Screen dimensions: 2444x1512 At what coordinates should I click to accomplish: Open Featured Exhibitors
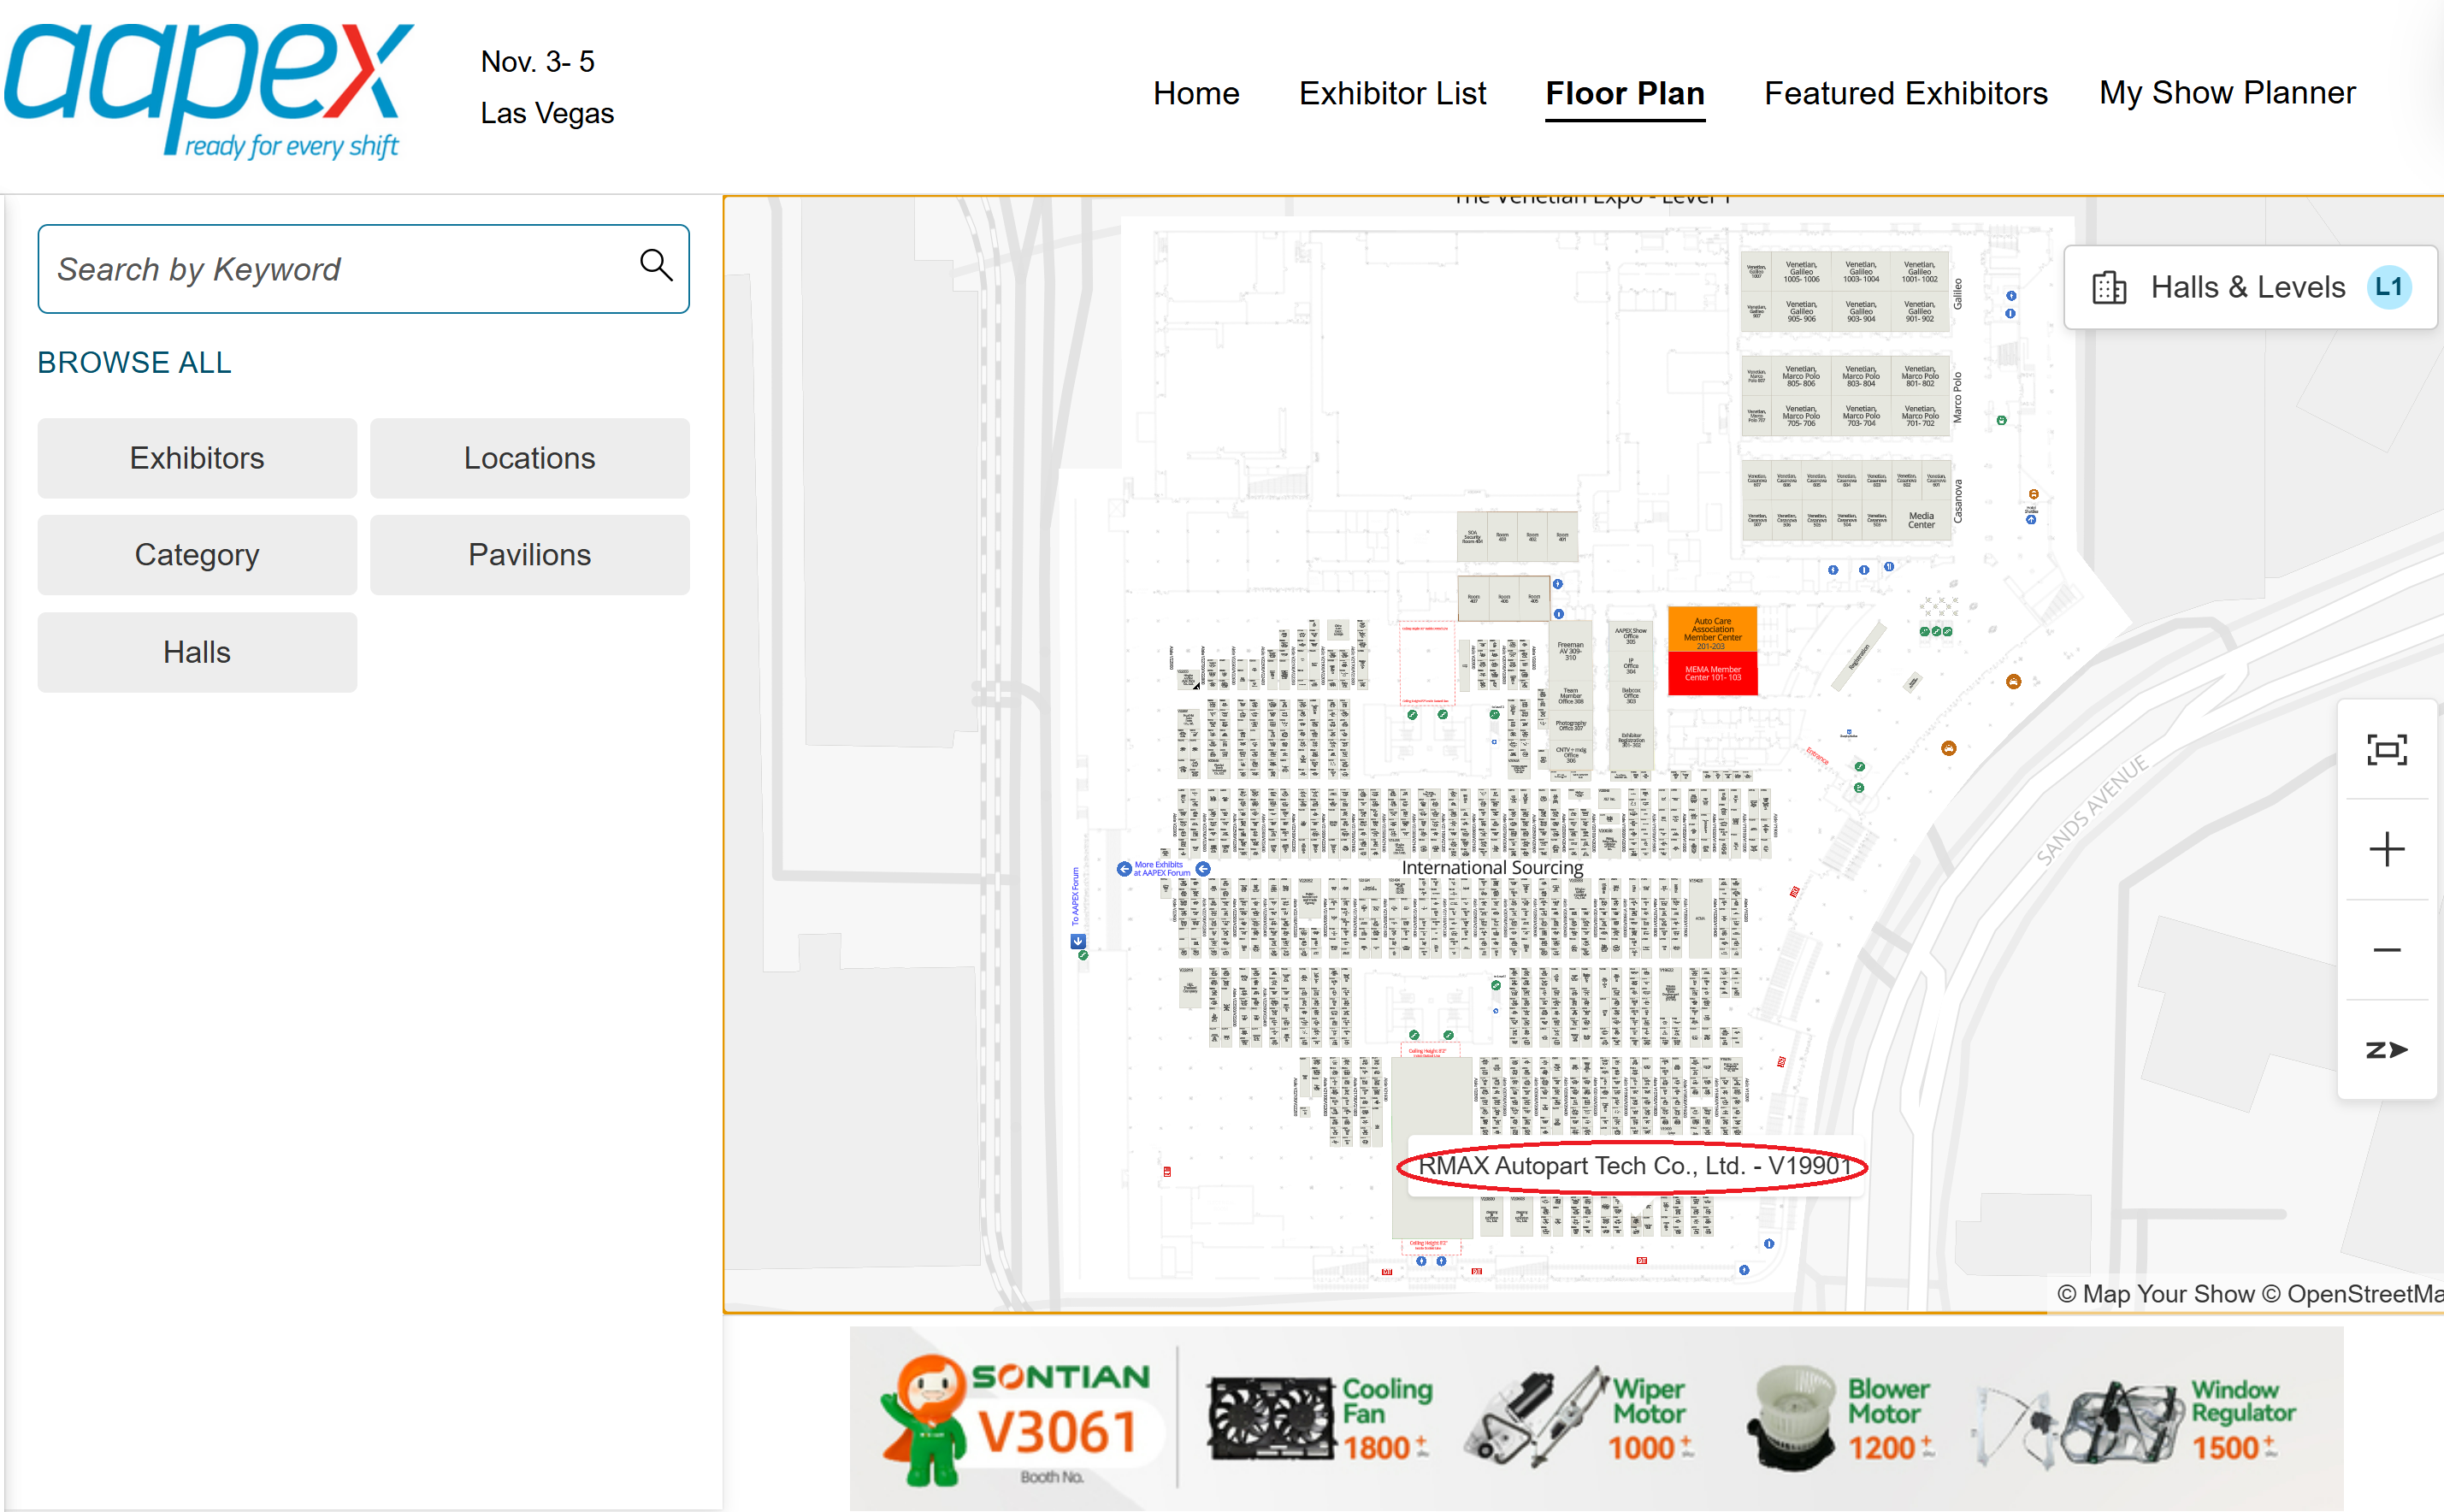[1905, 93]
